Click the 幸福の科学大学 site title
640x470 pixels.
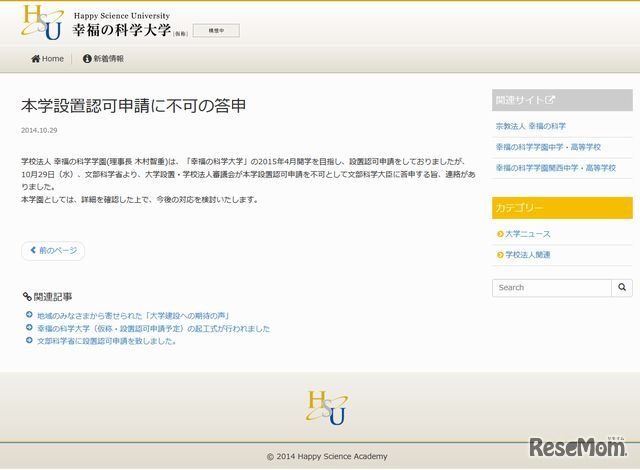122,30
